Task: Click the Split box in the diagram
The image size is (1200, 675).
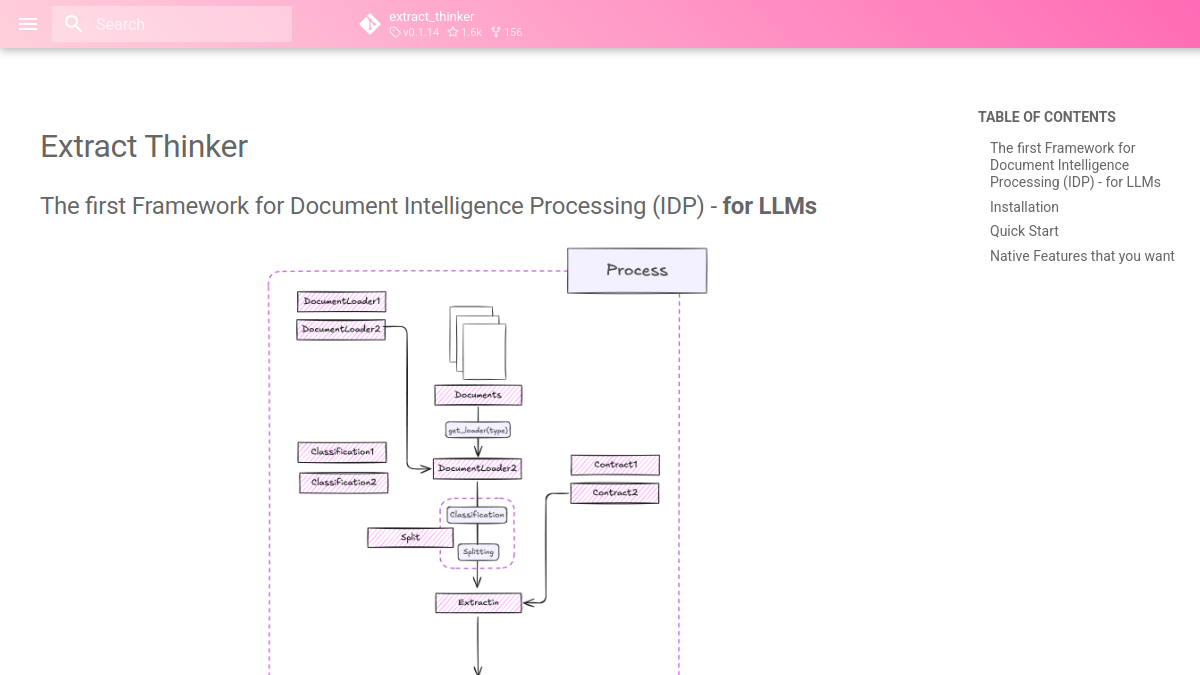Action: point(410,538)
